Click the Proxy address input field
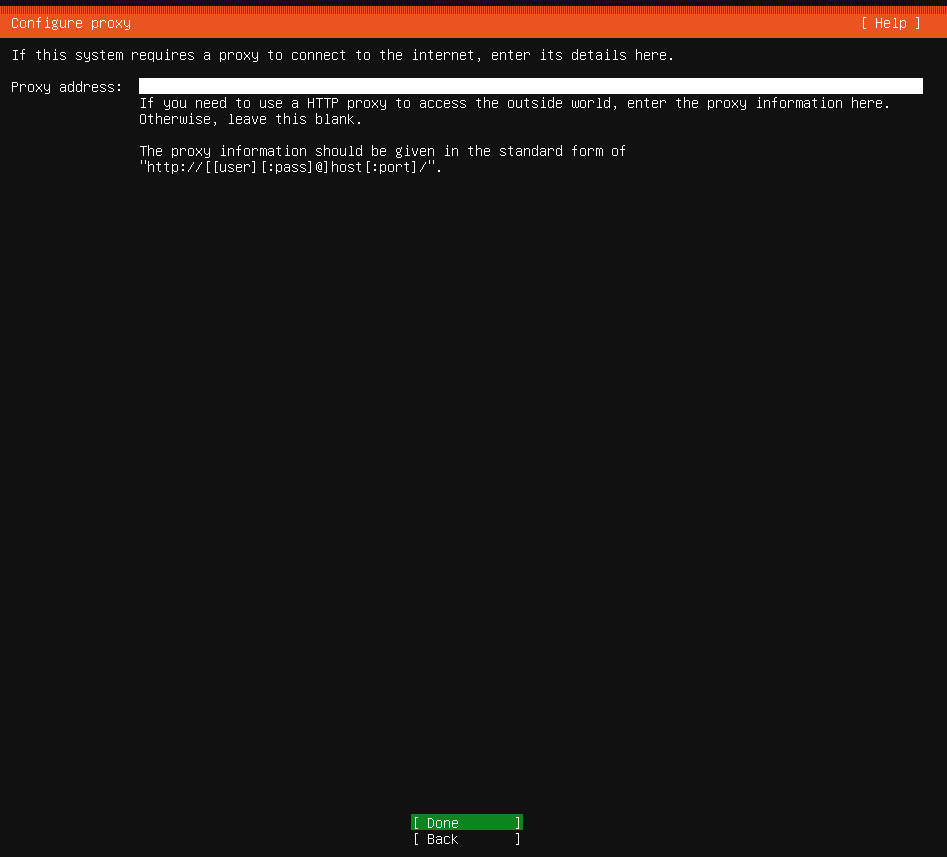947x857 pixels. pyautogui.click(x=530, y=86)
